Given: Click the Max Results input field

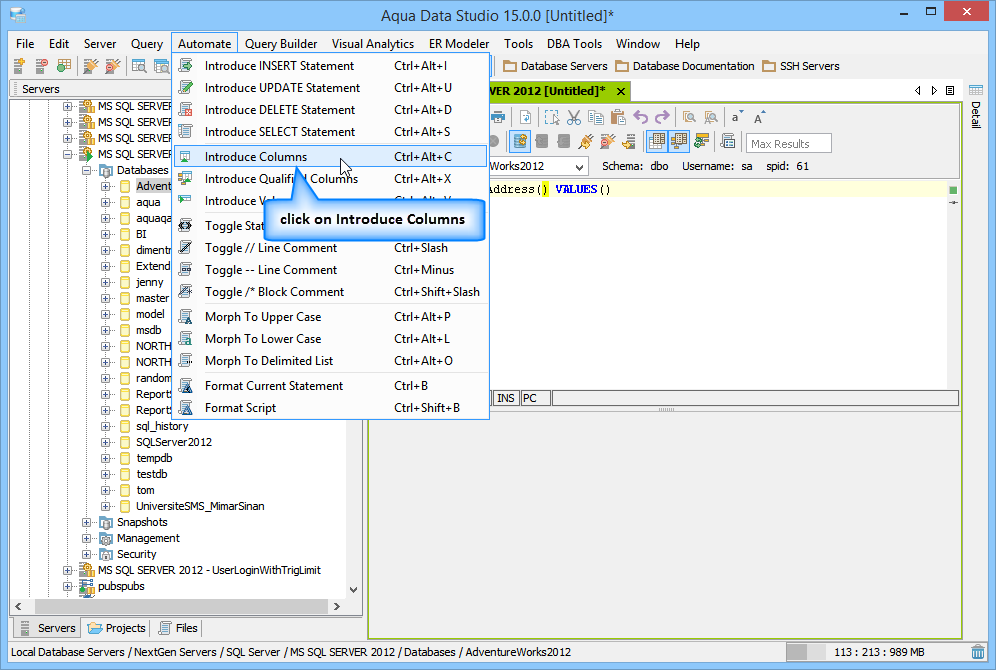Looking at the screenshot, I should point(788,144).
